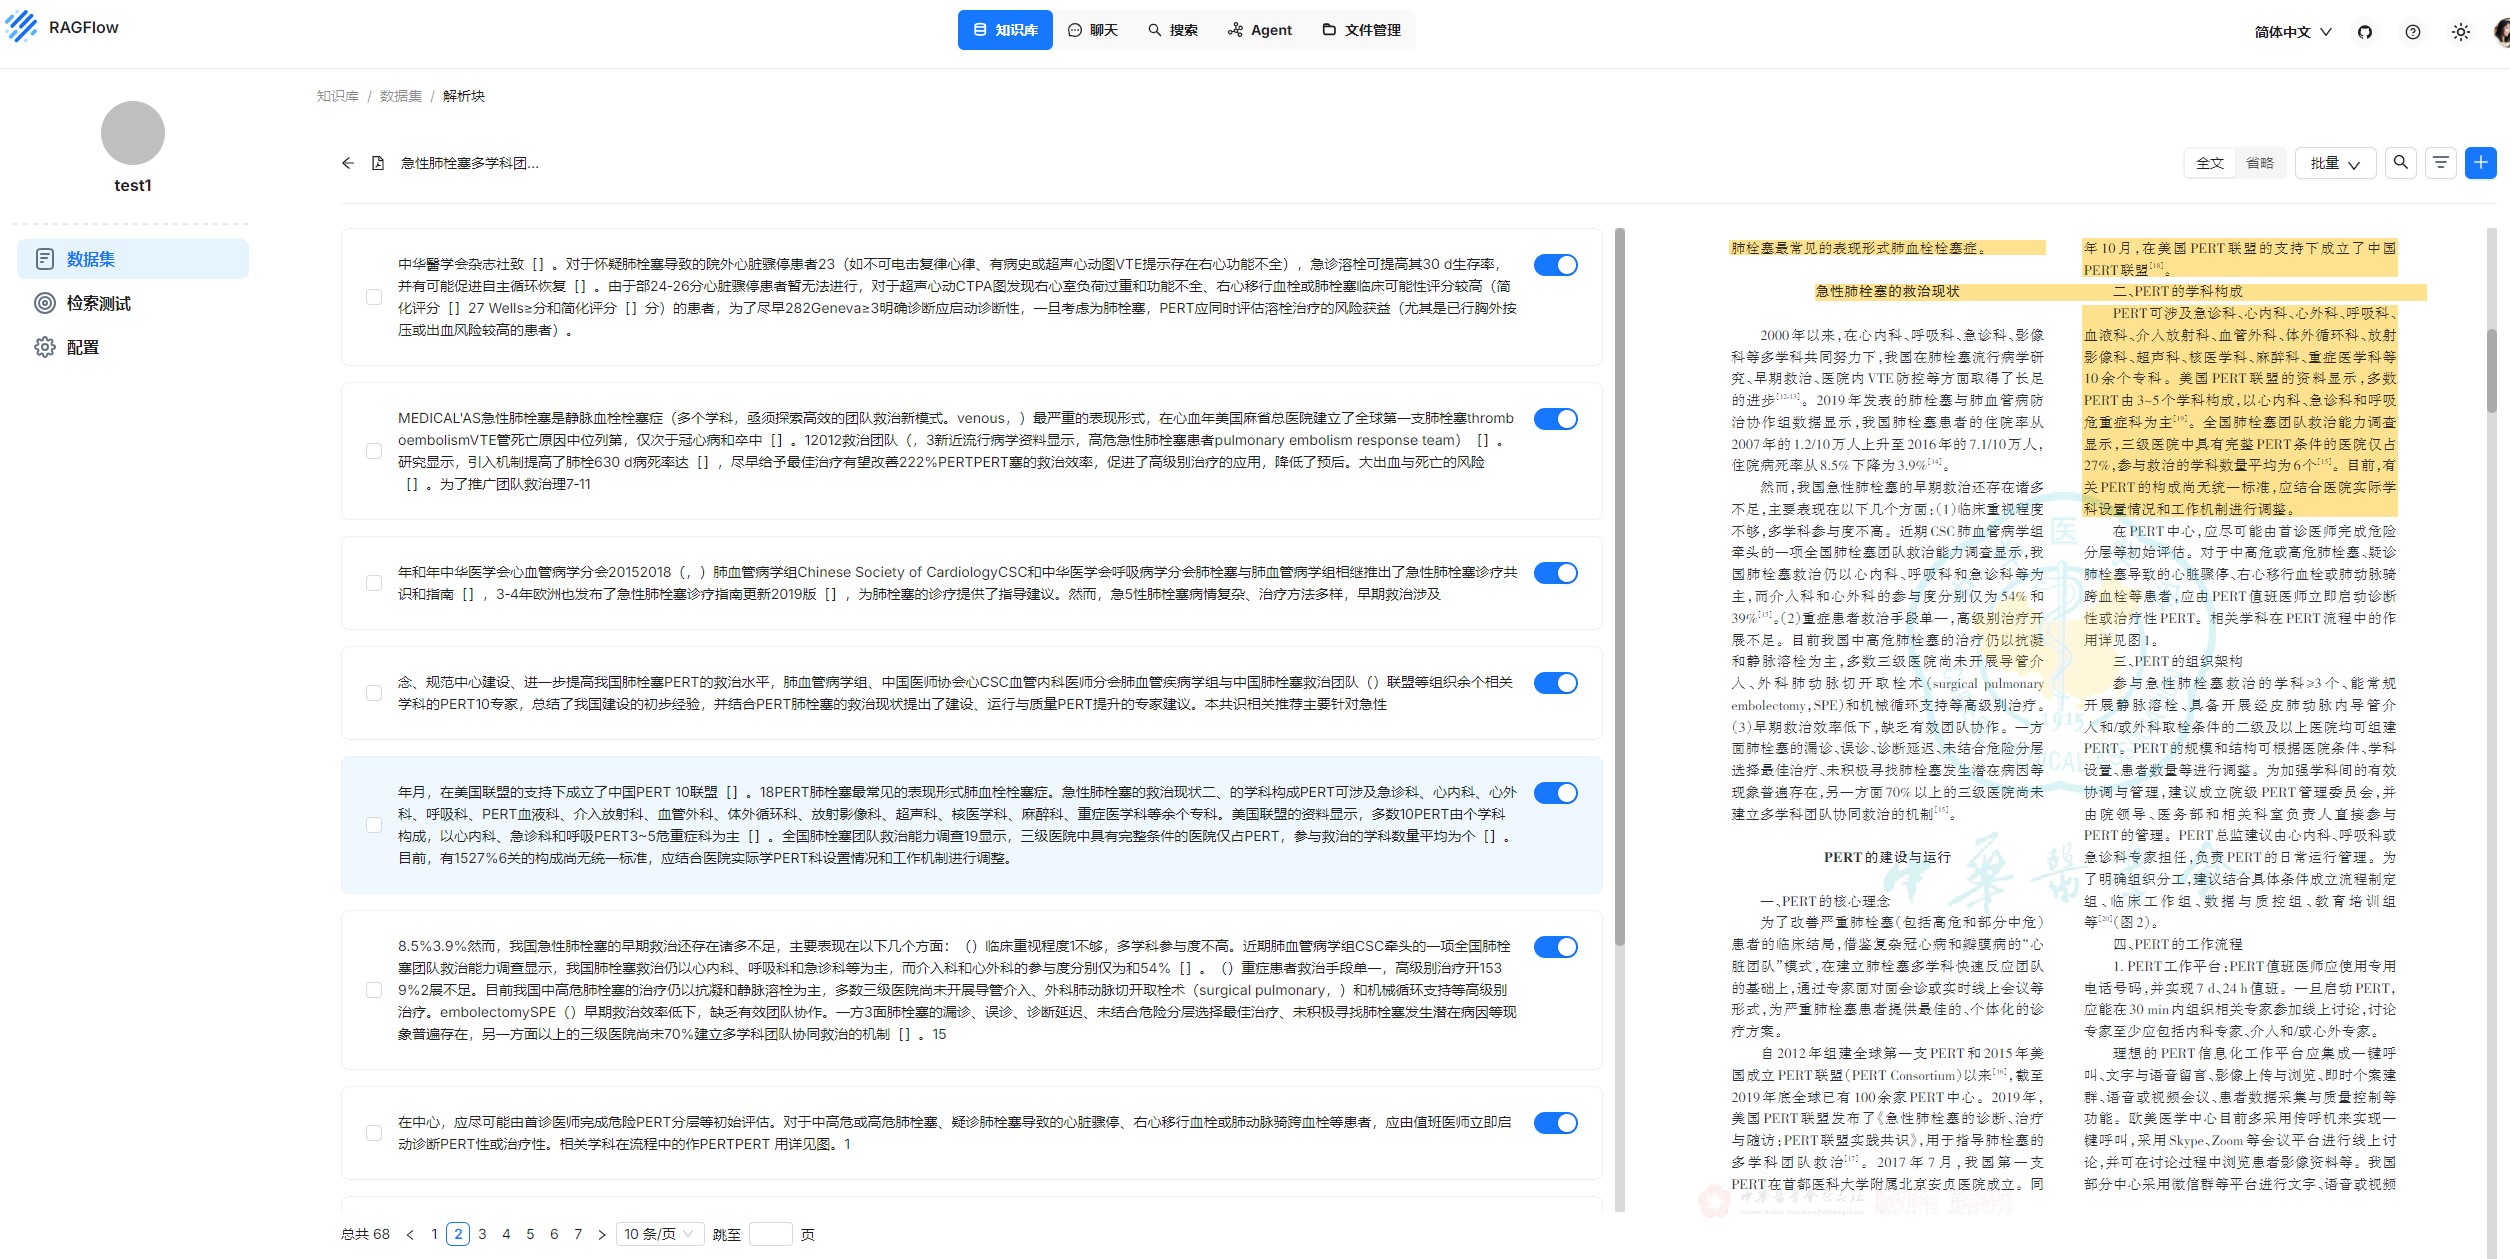Viewport: 2510px width, 1259px height.
Task: Disable the highlighted chunk starting with 年月，在美国联盟
Action: (1555, 793)
